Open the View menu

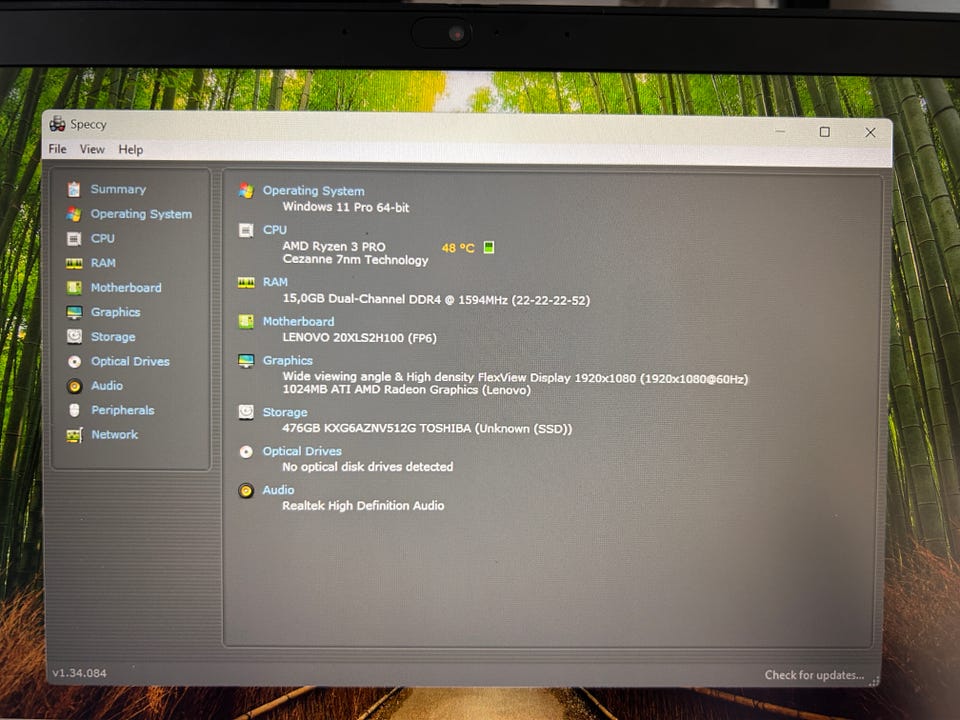(x=92, y=149)
